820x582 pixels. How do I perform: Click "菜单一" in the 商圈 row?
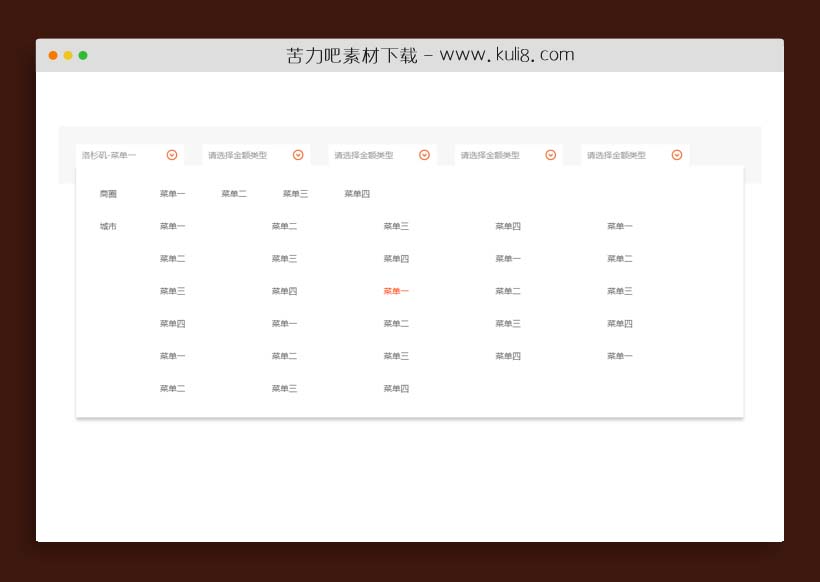tap(171, 193)
